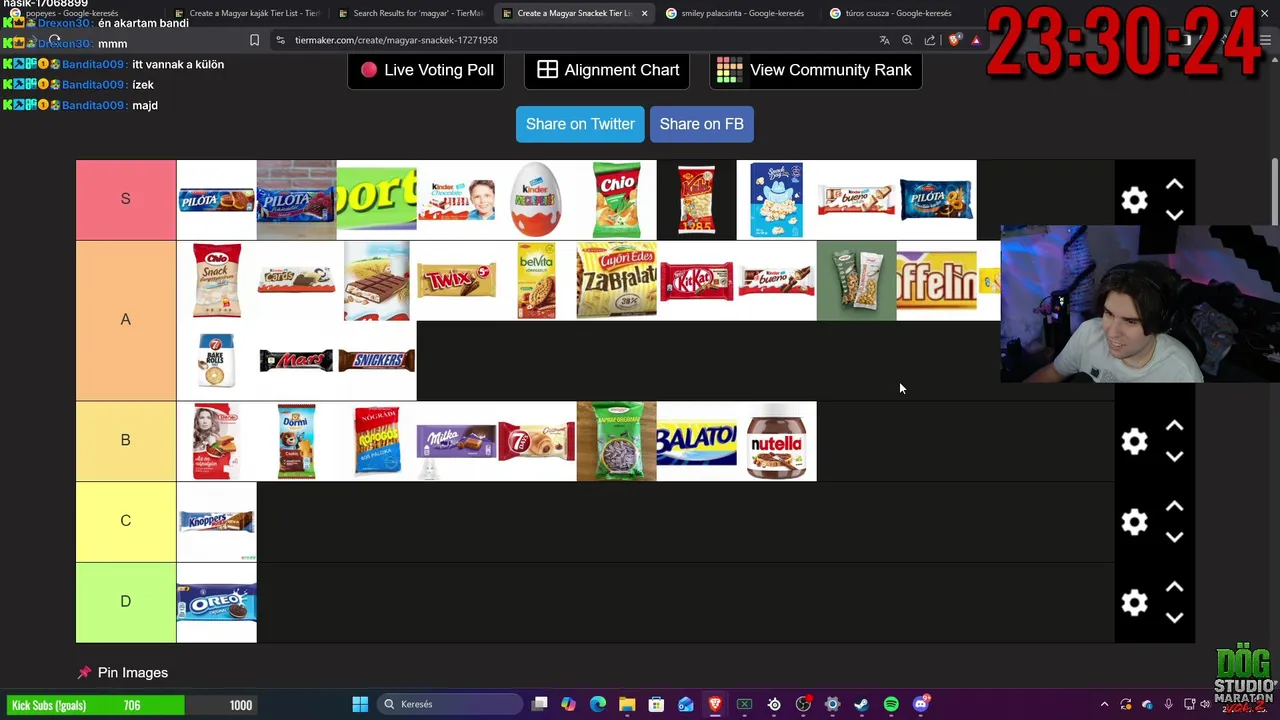Select the Milka chocolate image
Image resolution: width=1280 pixels, height=720 pixels.
(457, 441)
